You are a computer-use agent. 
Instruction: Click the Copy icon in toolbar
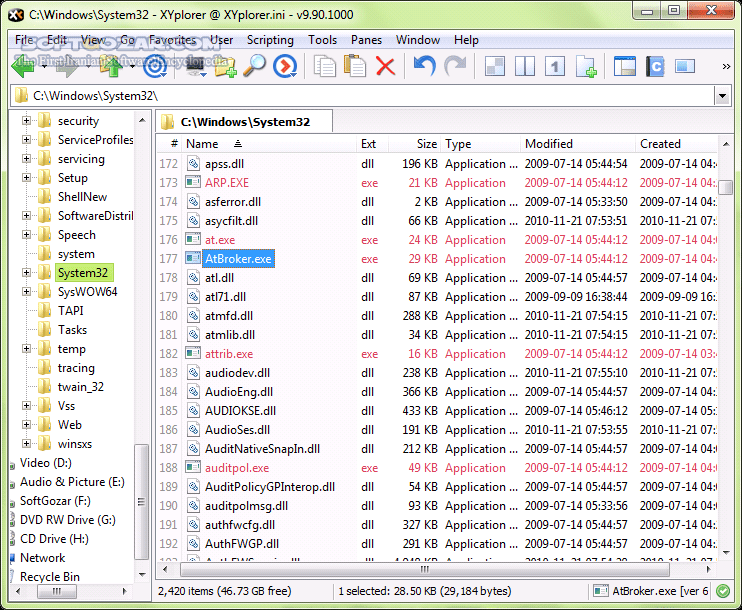pyautogui.click(x=325, y=67)
